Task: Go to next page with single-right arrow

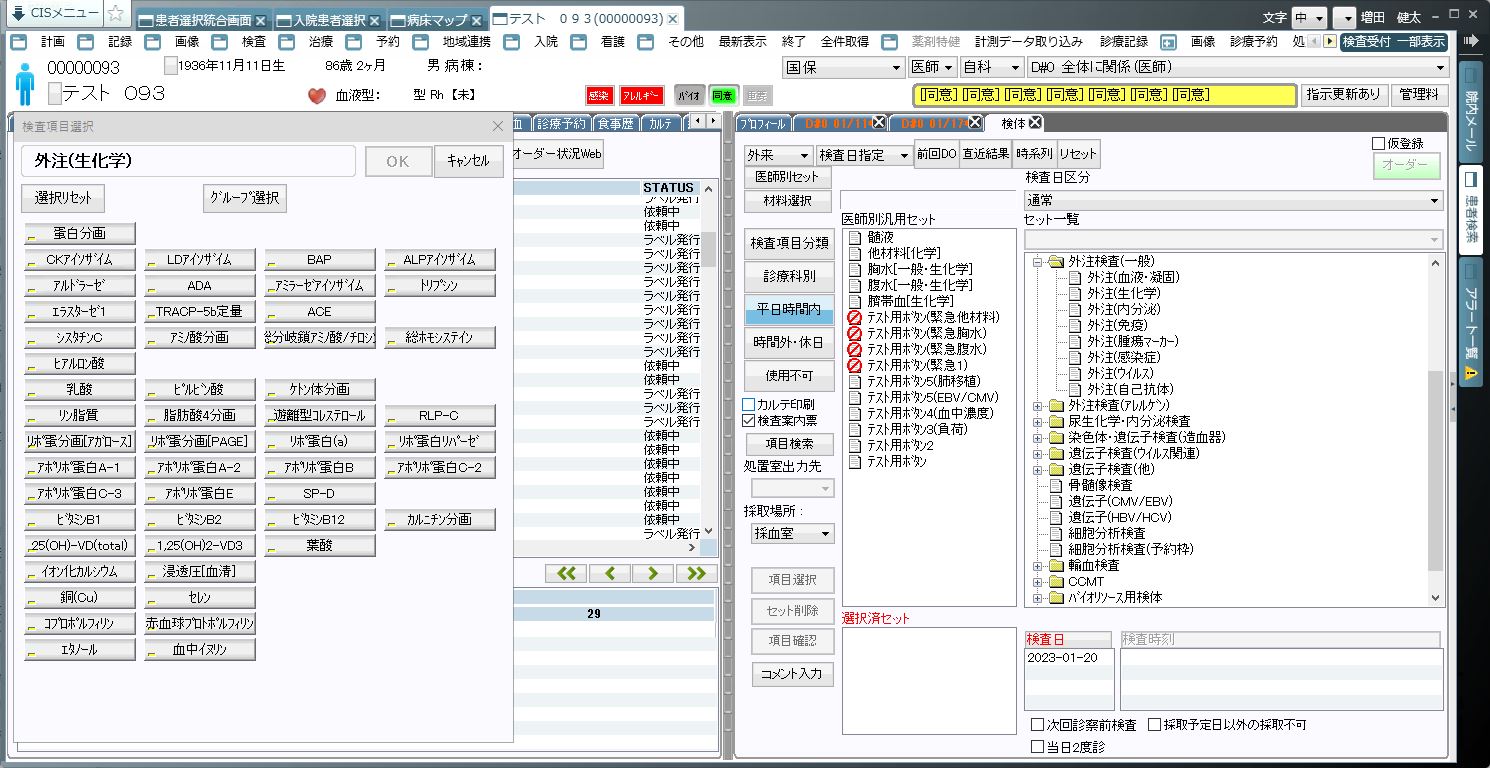Action: (x=652, y=573)
